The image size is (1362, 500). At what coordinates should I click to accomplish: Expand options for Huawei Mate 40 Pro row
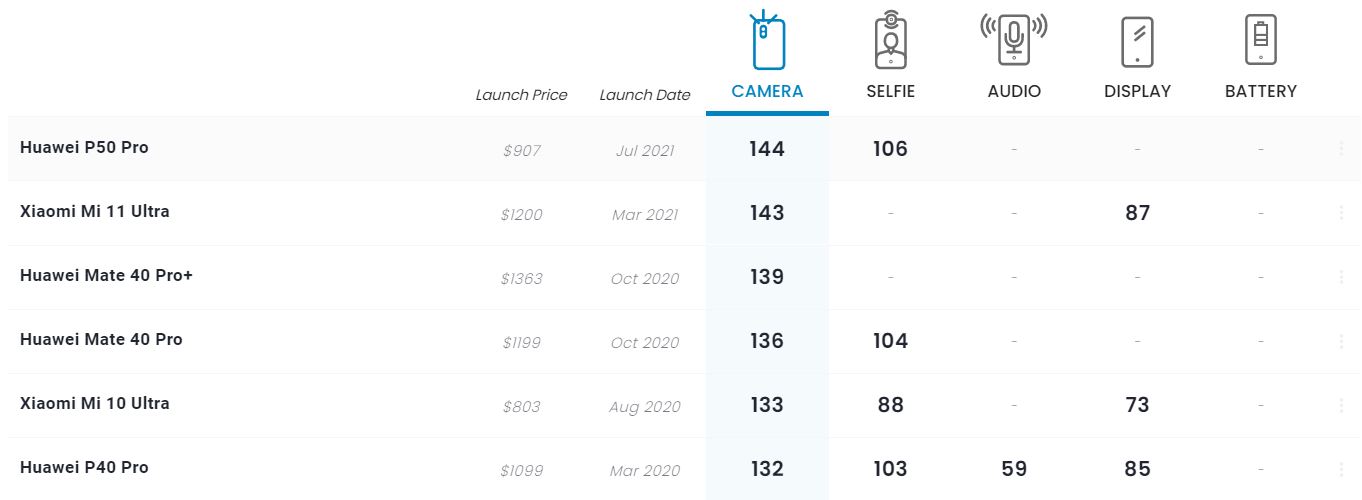(1341, 341)
